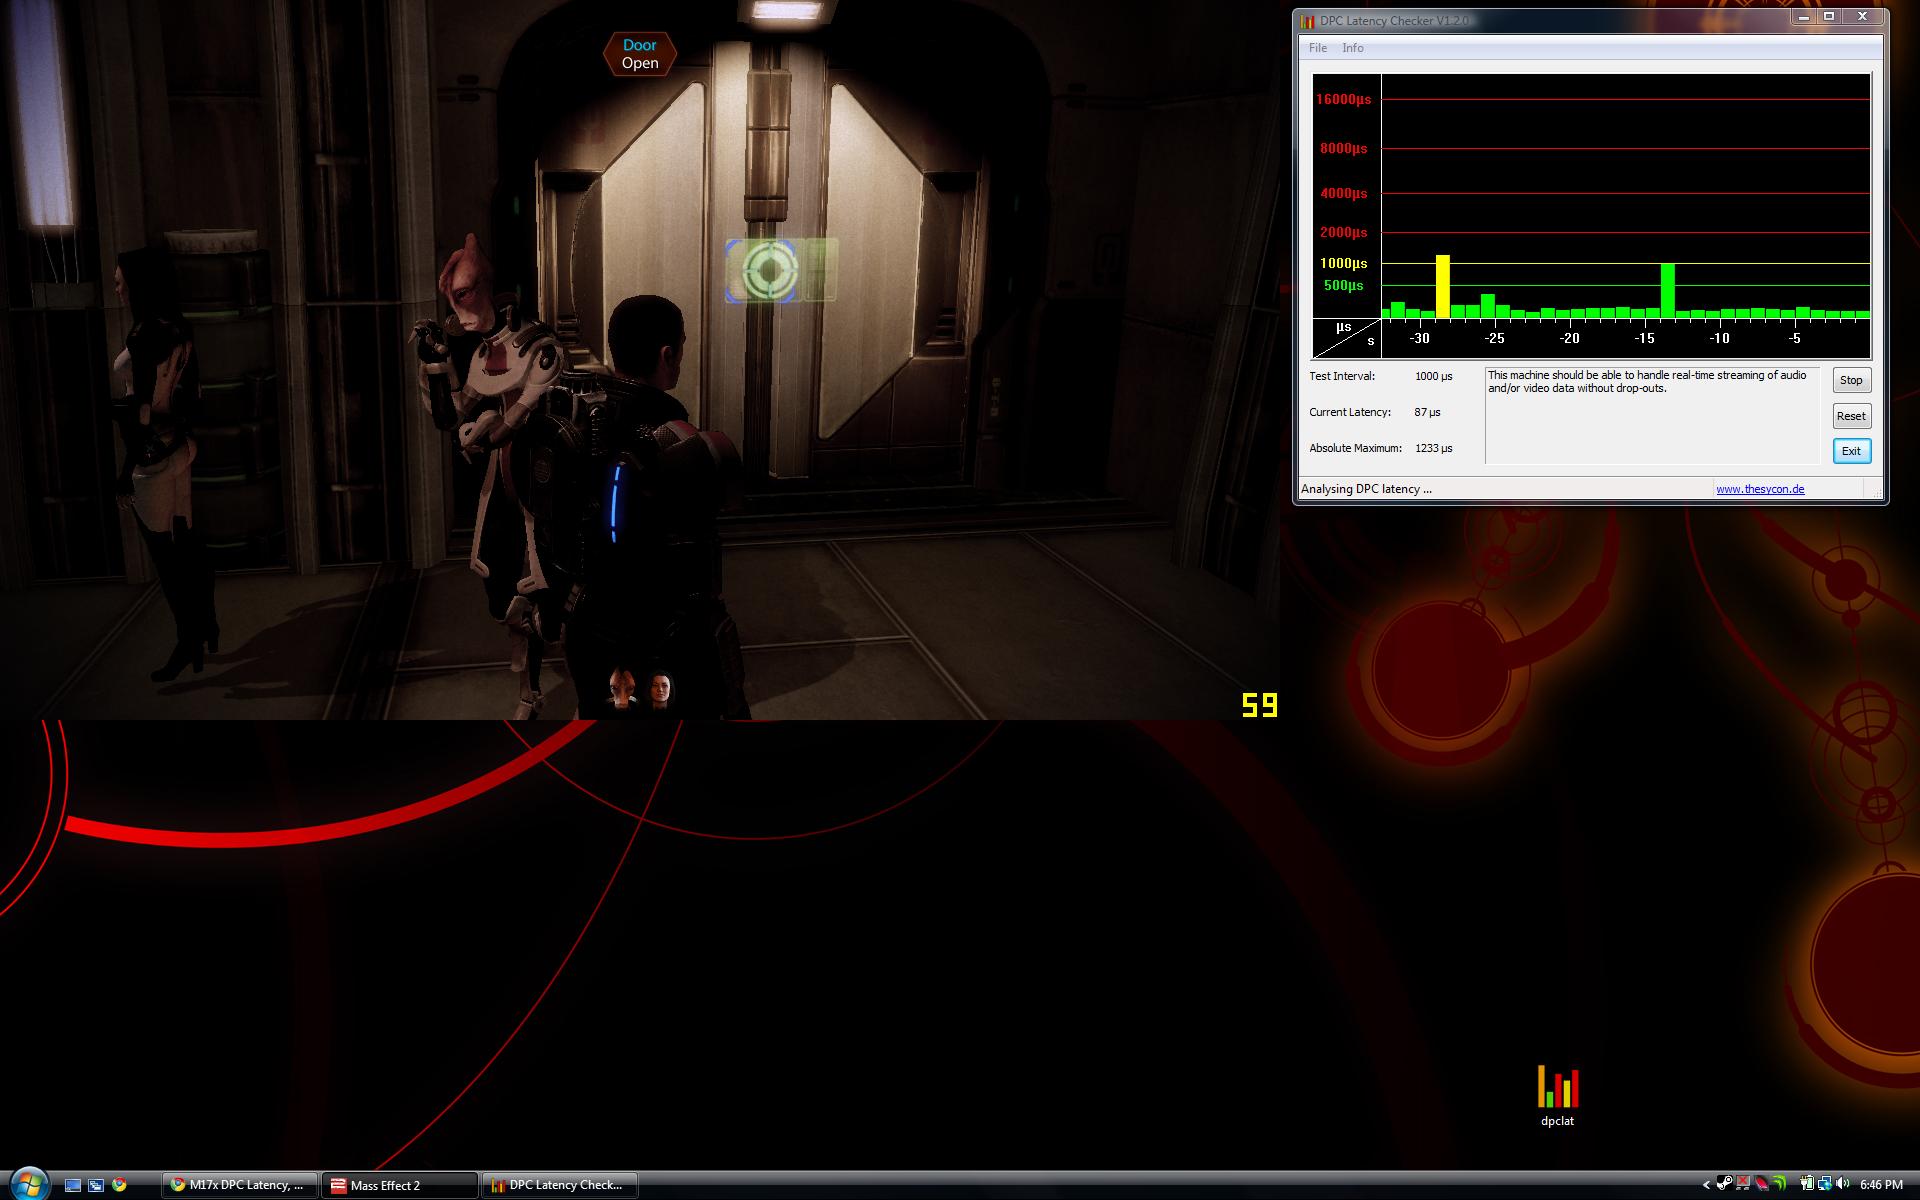Click the Mass Effect 2 door hologram
The height and width of the screenshot is (1200, 1920).
coord(770,270)
